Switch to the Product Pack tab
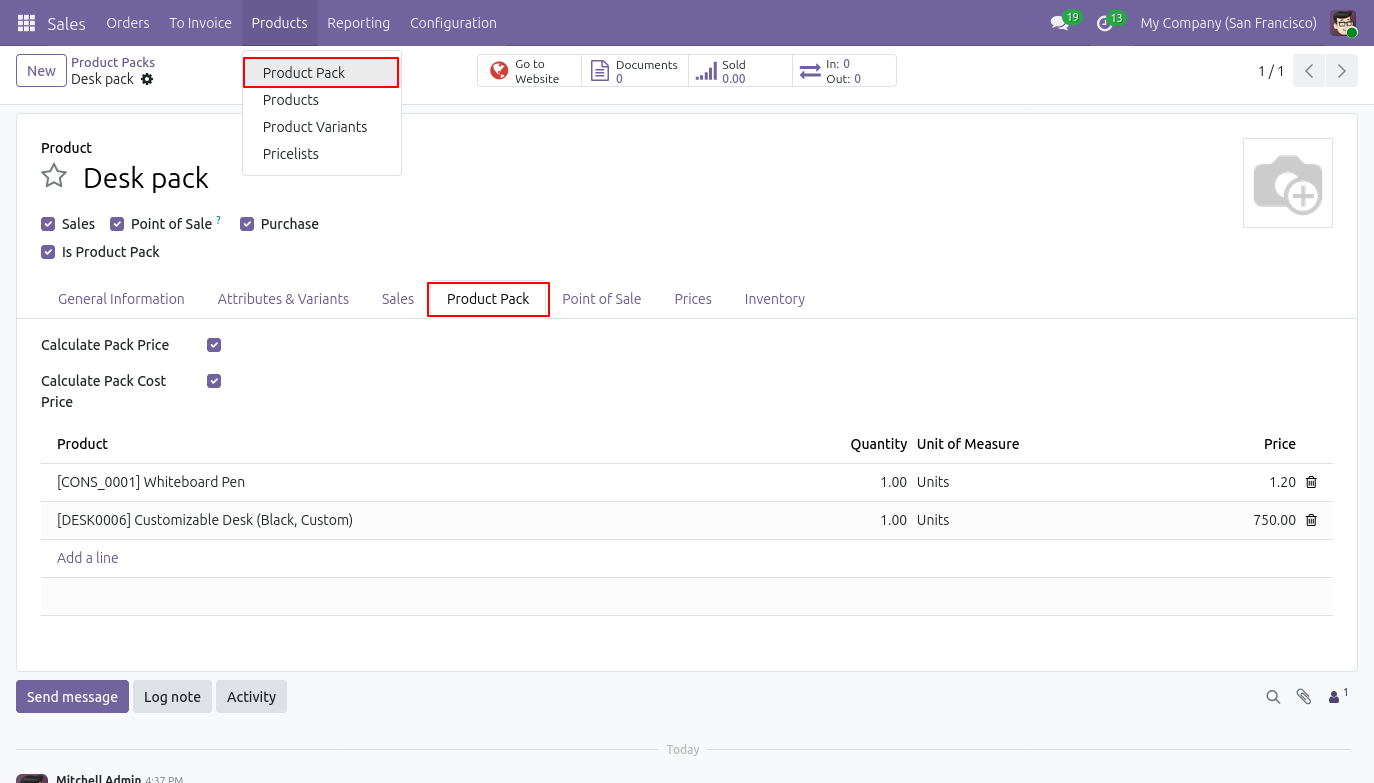Image resolution: width=1374 pixels, height=783 pixels. 488,299
